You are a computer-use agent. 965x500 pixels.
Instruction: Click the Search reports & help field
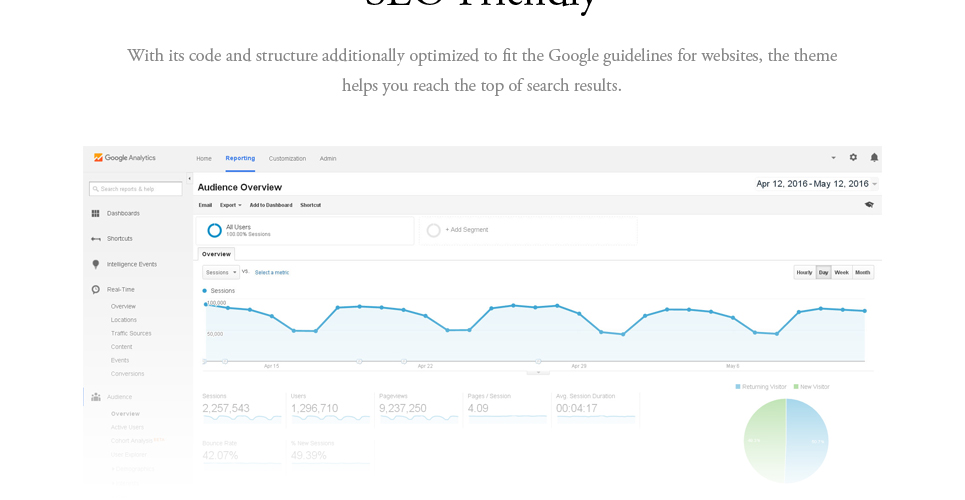(x=136, y=189)
